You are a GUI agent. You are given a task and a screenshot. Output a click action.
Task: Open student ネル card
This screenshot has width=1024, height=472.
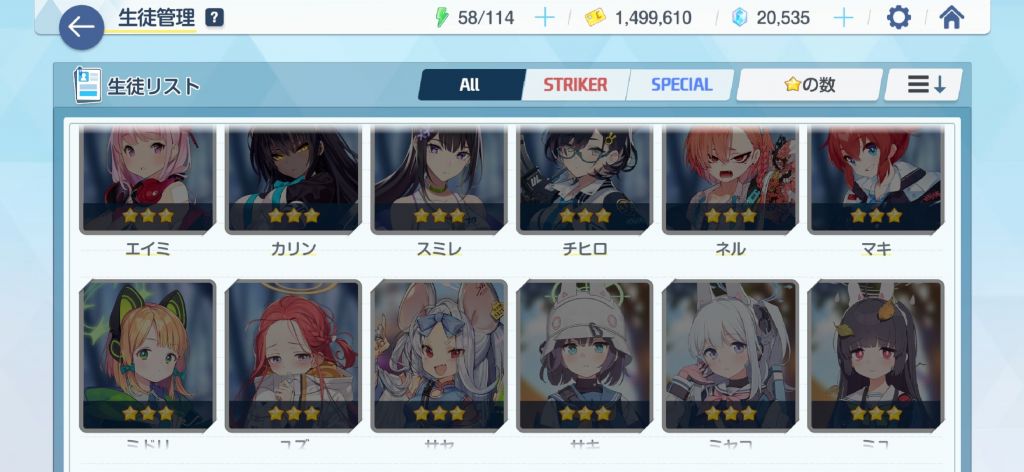(730, 180)
